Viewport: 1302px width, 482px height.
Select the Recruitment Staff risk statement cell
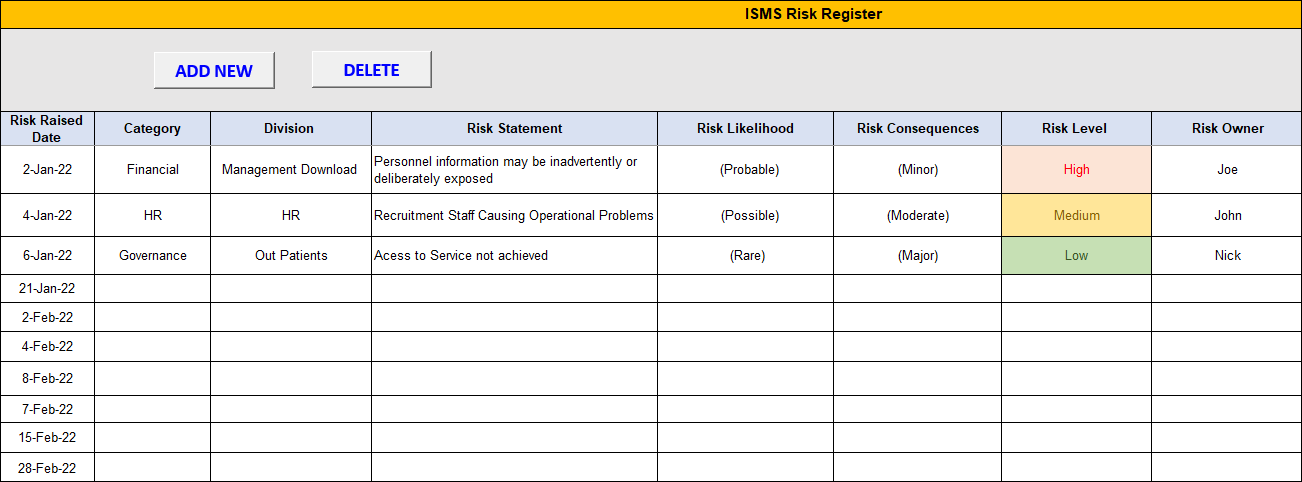coord(514,215)
